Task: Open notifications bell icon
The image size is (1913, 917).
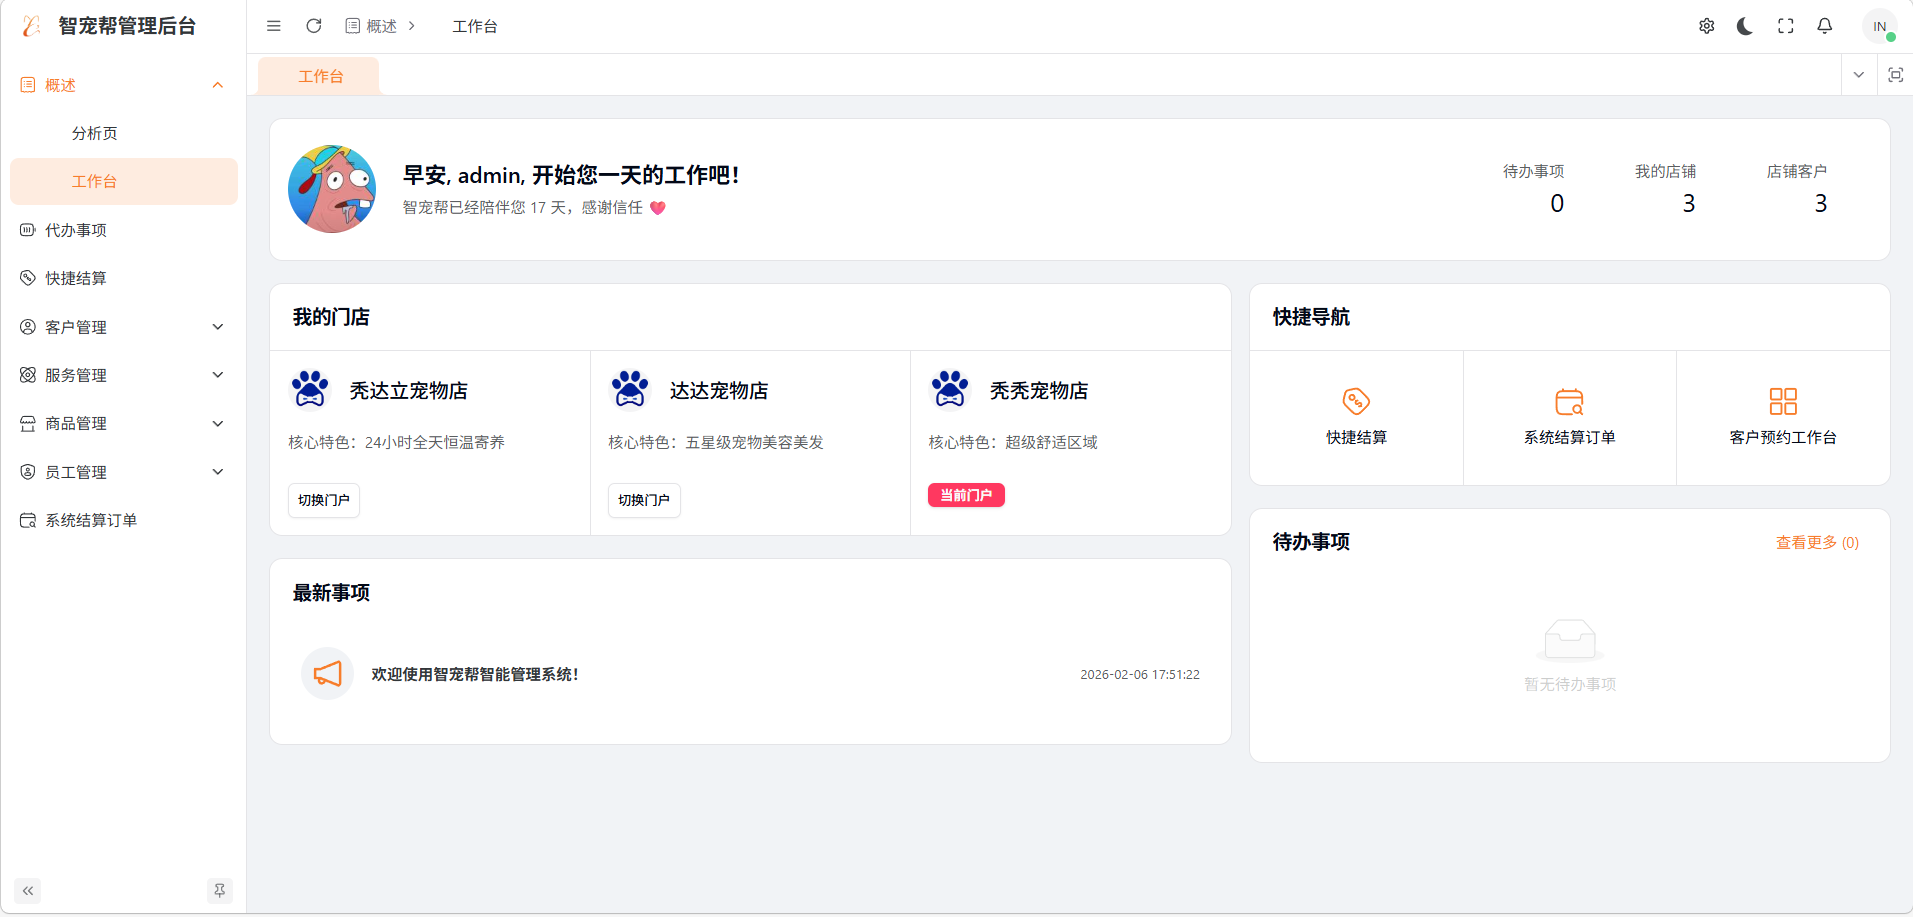Action: tap(1824, 26)
